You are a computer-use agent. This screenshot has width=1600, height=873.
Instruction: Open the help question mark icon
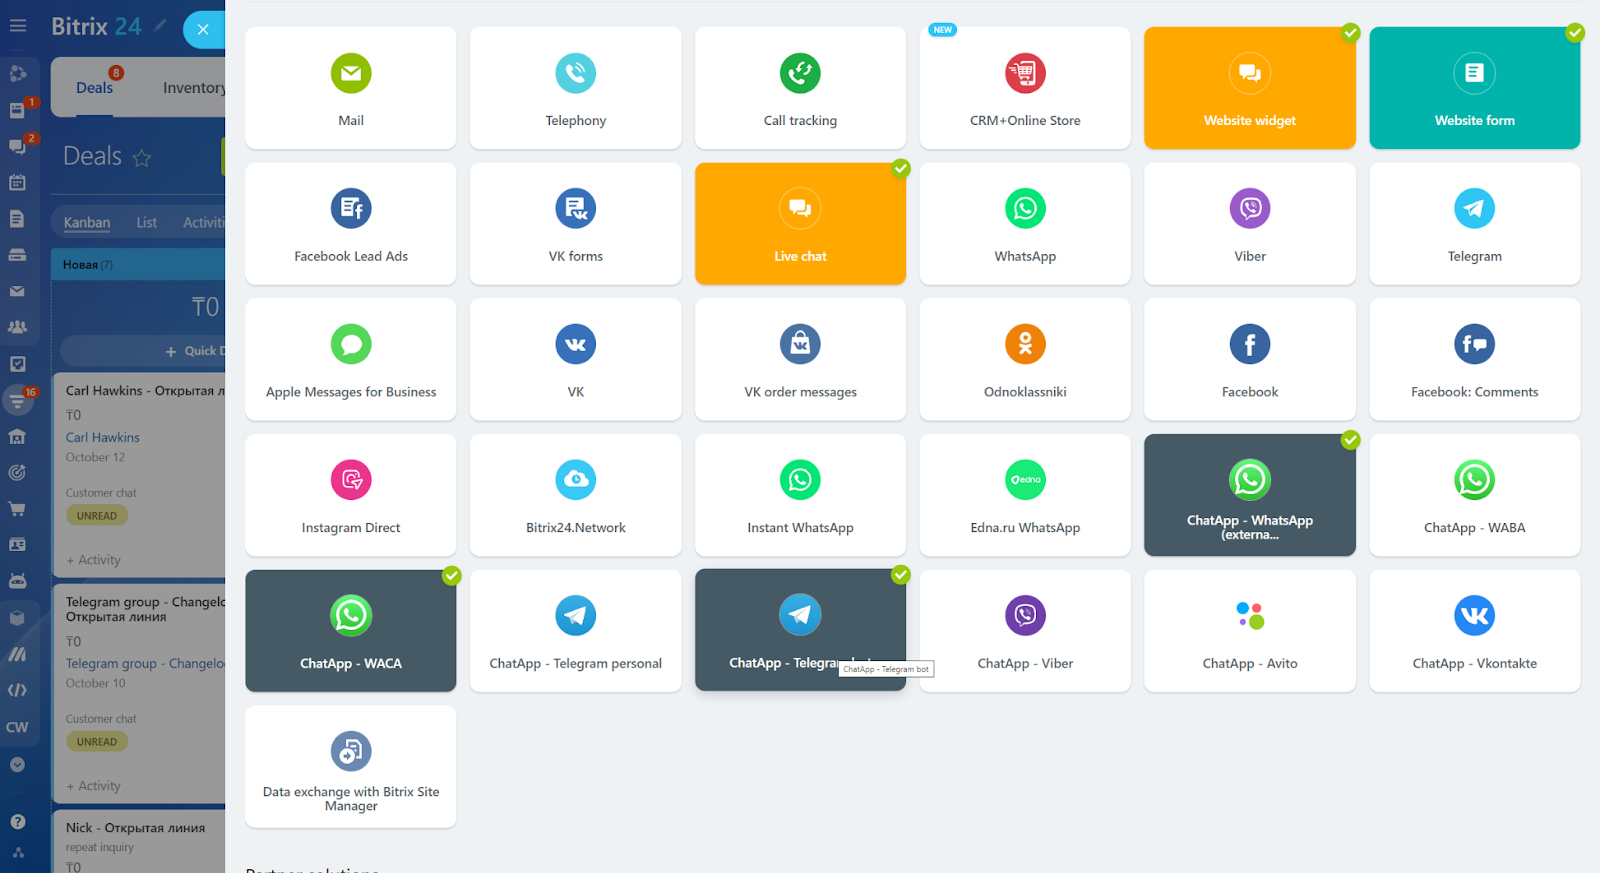tap(18, 822)
